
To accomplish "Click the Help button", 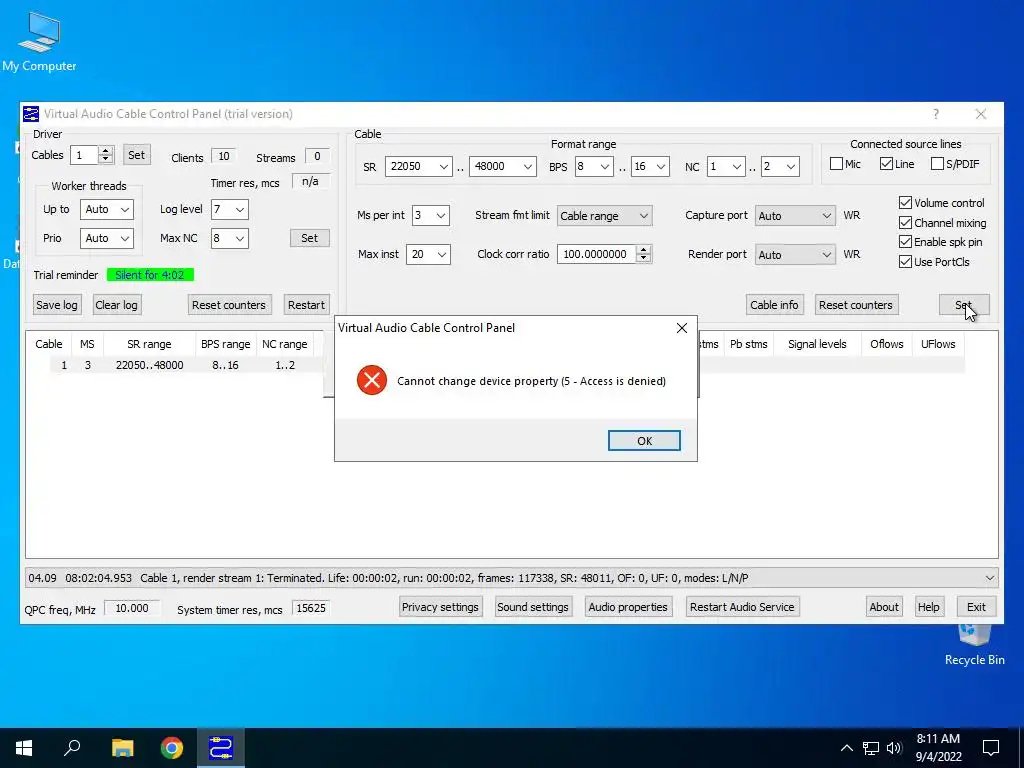I will [928, 607].
